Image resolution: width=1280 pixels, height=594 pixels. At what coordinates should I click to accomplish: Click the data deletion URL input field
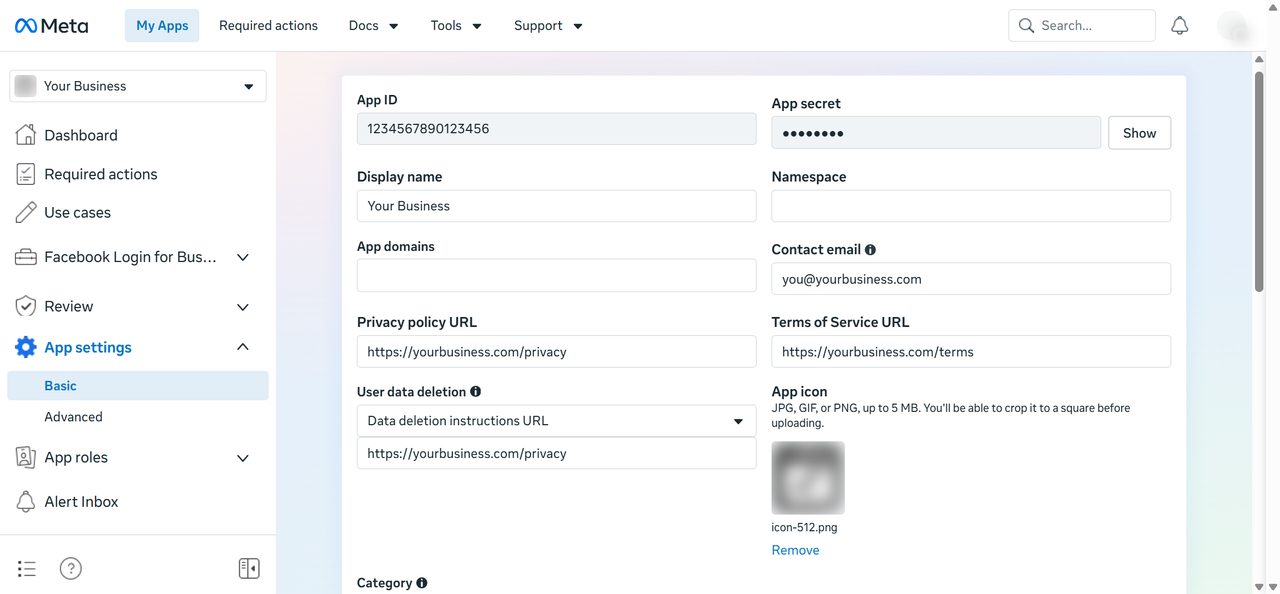tap(557, 453)
